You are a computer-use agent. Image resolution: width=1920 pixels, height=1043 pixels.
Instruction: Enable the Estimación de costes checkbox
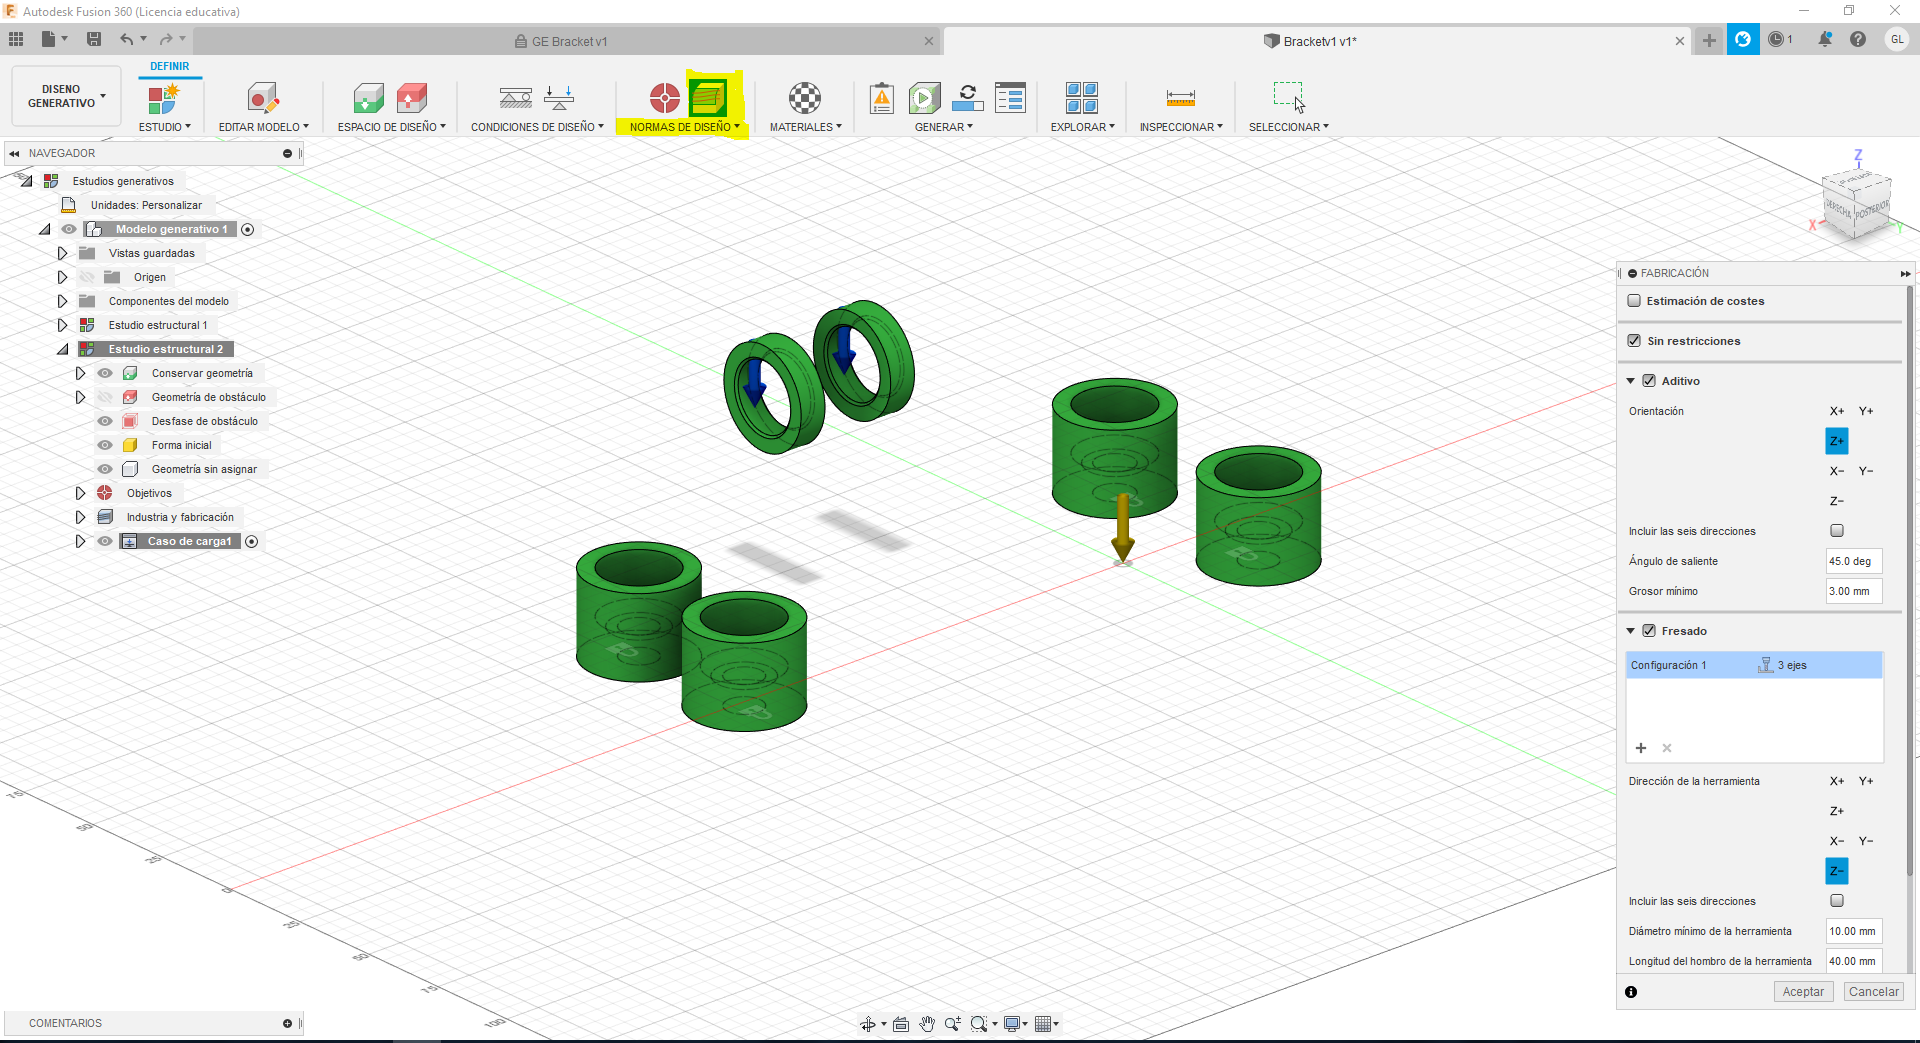click(x=1634, y=301)
